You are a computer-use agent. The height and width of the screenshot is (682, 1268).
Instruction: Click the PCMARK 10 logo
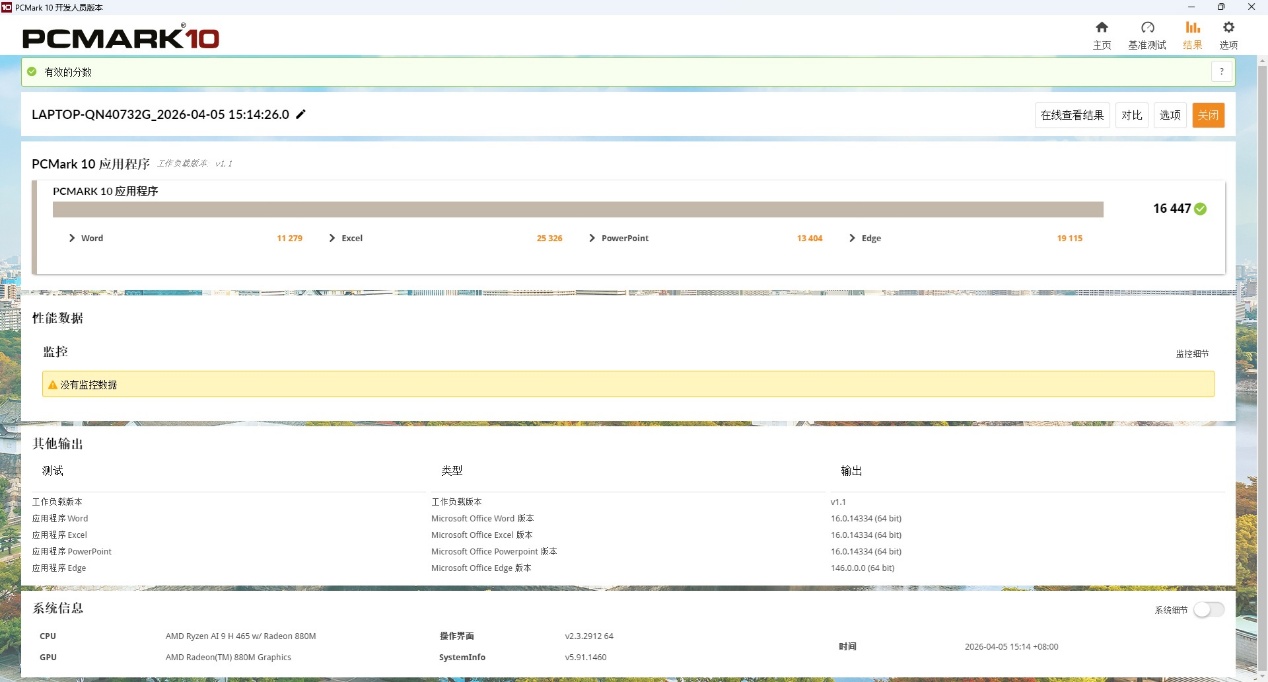click(x=121, y=38)
